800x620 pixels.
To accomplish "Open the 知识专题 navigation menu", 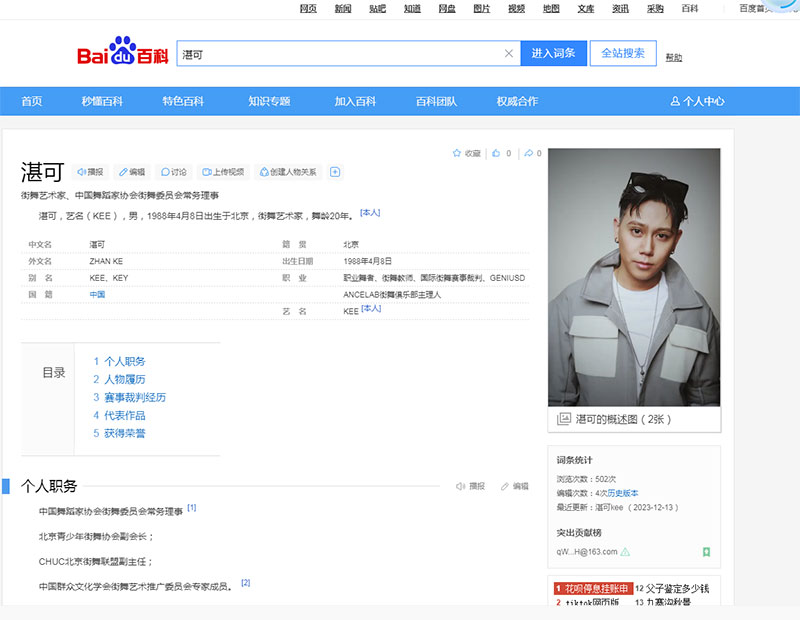I will coord(269,101).
